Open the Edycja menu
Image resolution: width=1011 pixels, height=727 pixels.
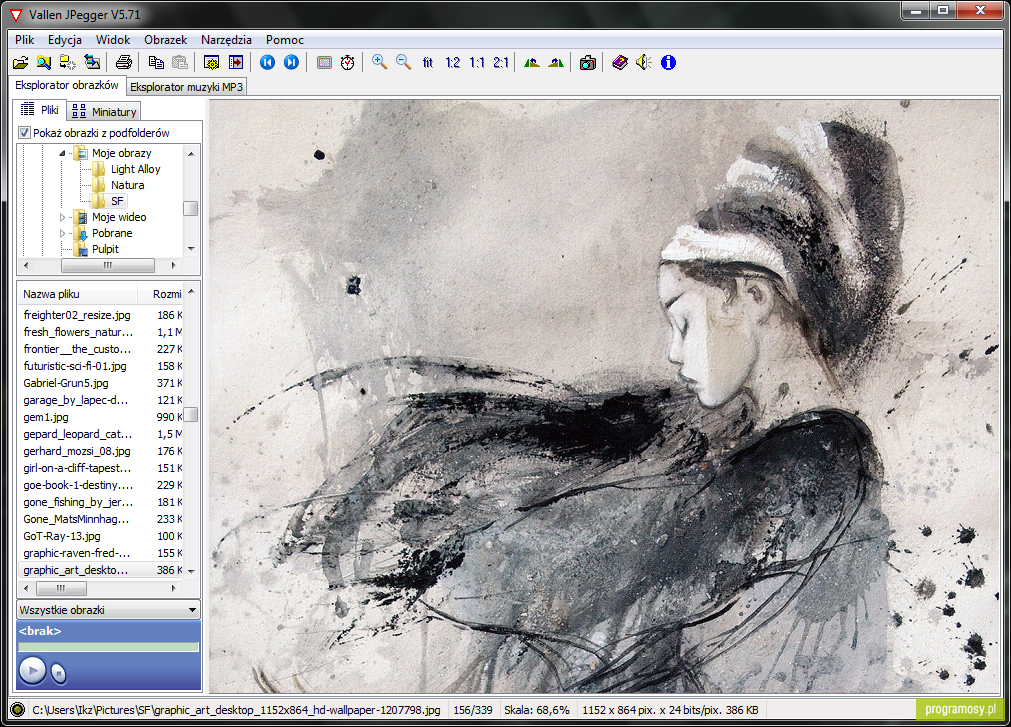click(x=65, y=40)
